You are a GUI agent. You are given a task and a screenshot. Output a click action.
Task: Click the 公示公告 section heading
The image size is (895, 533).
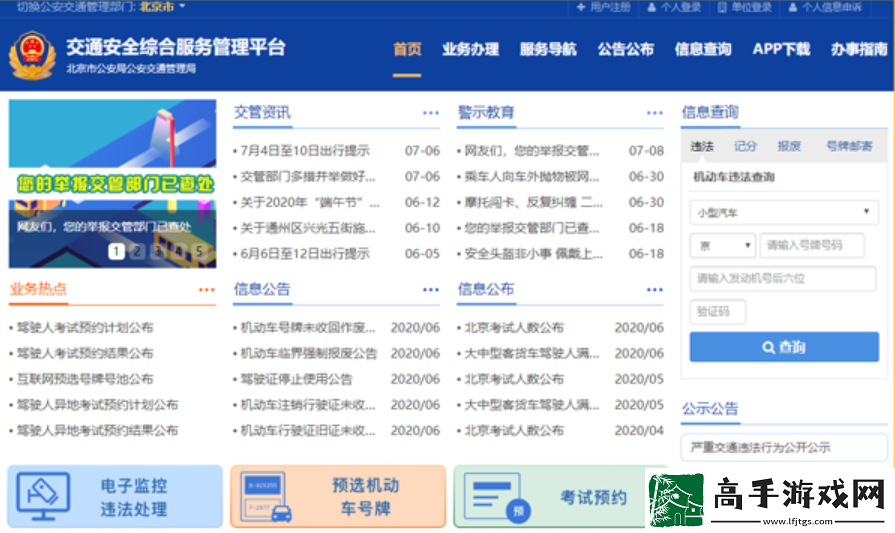pos(710,409)
